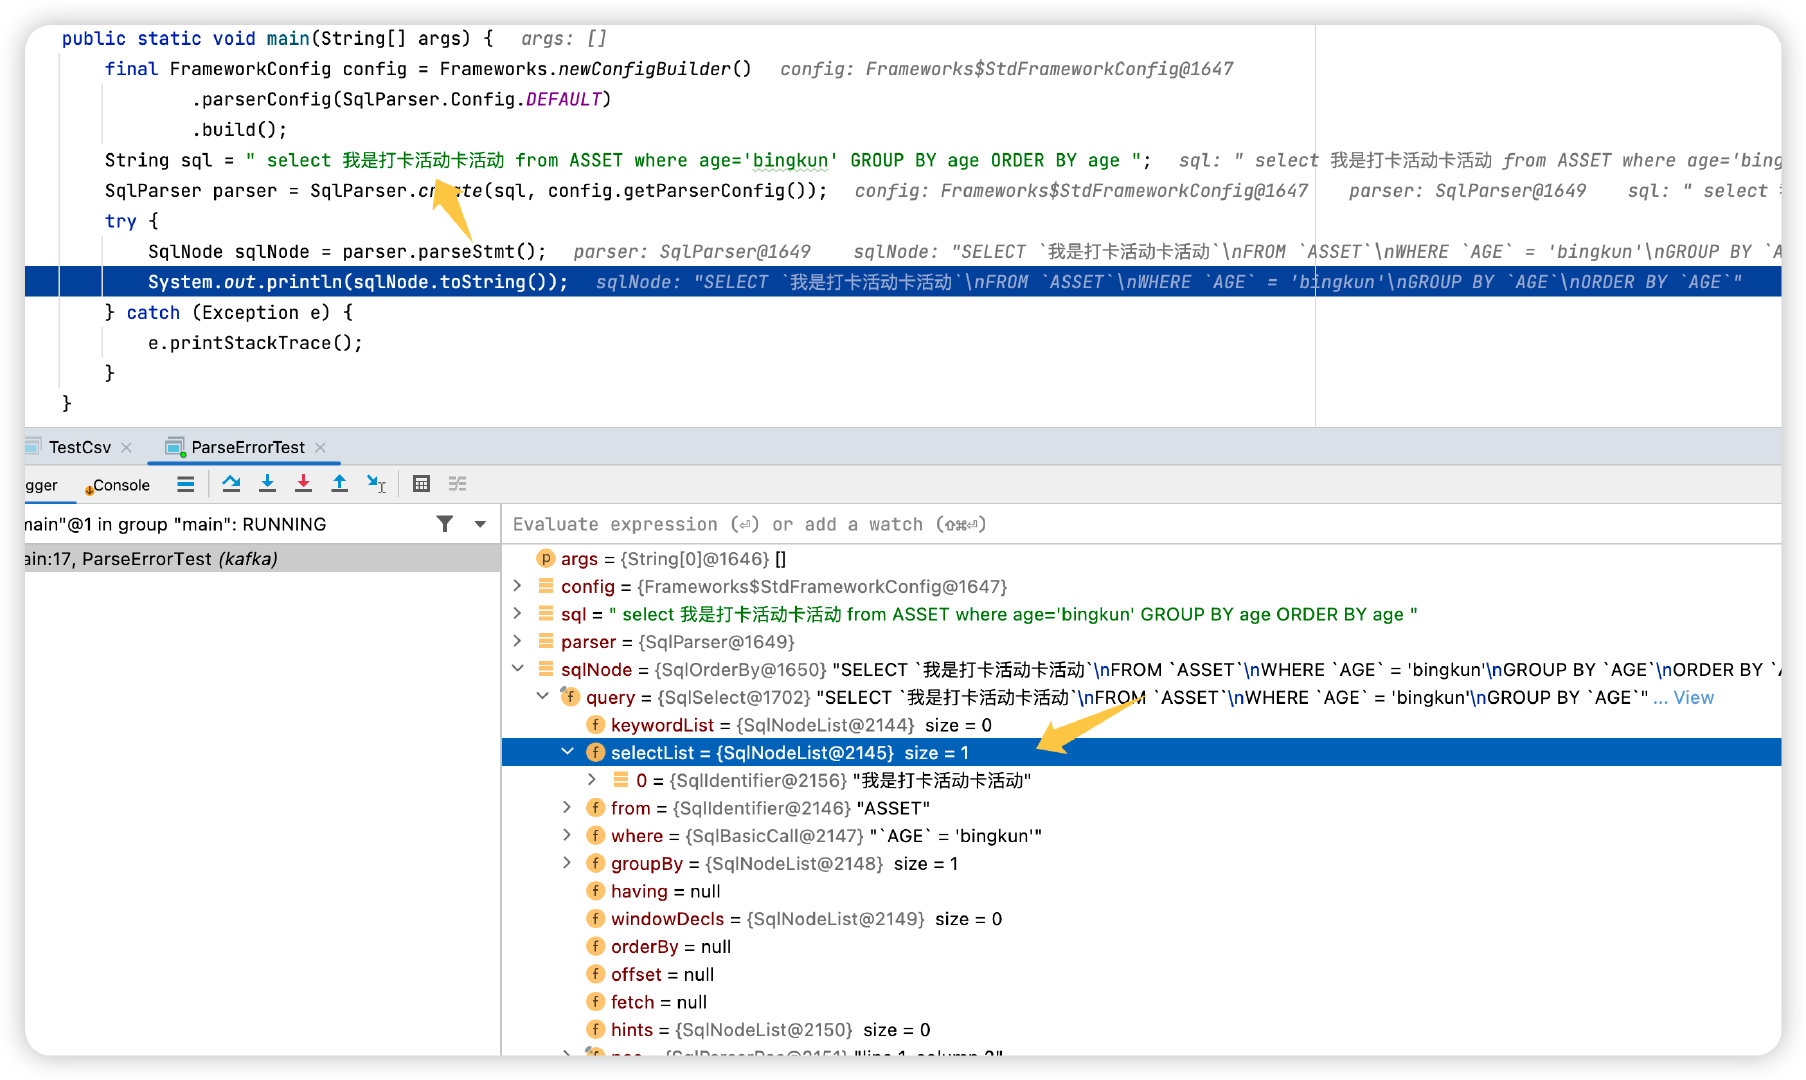Image resolution: width=1806 pixels, height=1080 pixels.
Task: Click the Step Into blue arrow icon
Action: click(267, 484)
